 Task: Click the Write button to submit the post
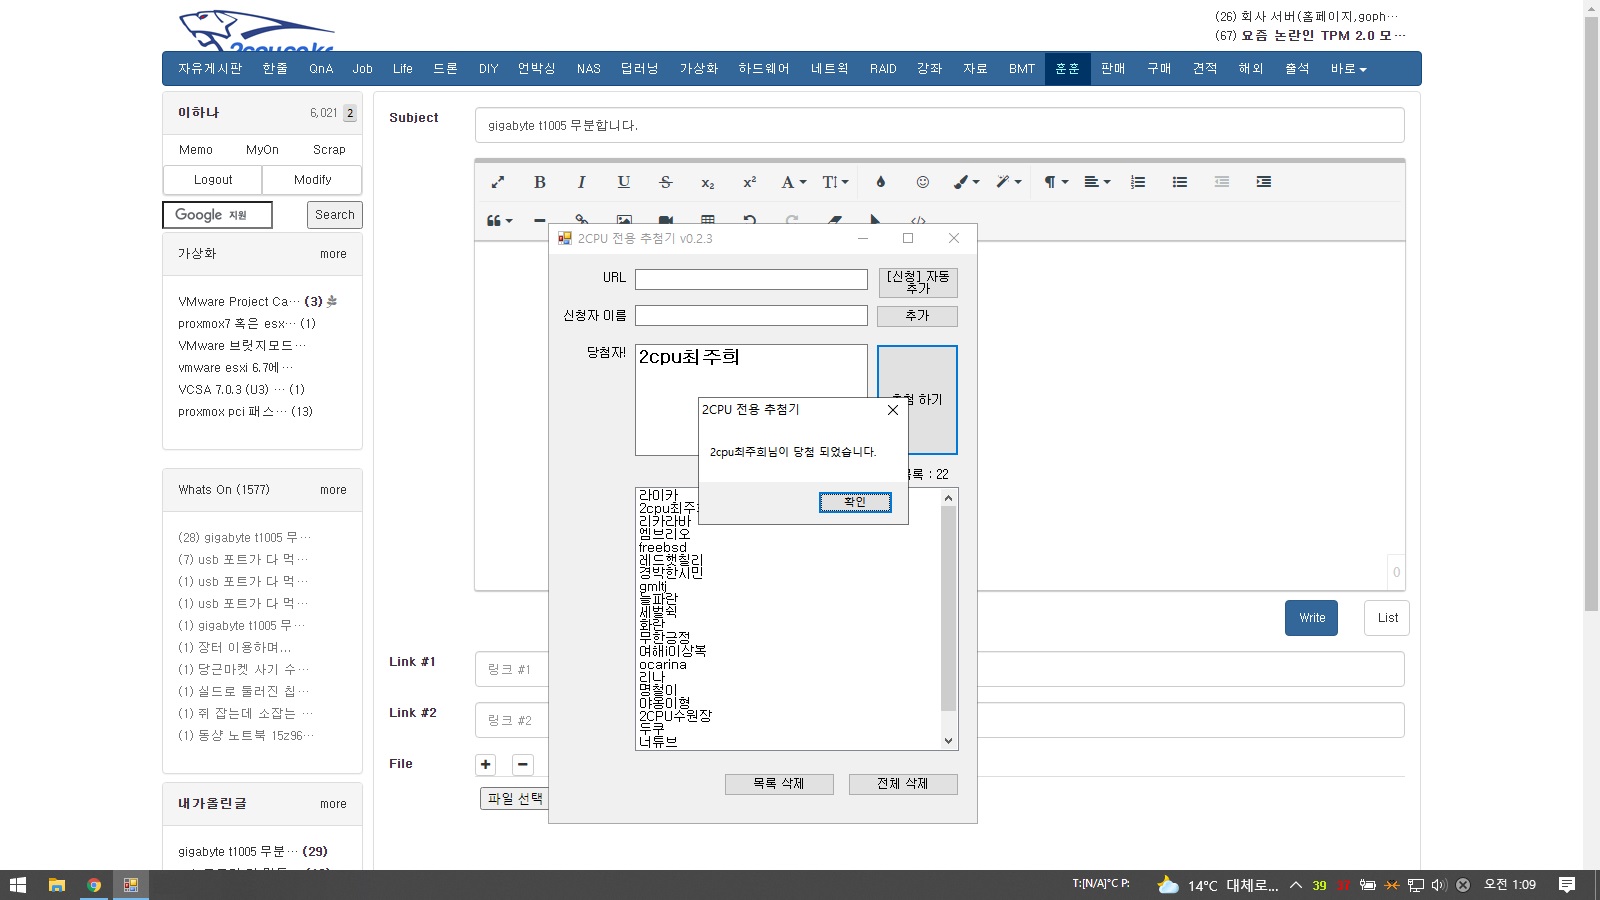pos(1312,618)
